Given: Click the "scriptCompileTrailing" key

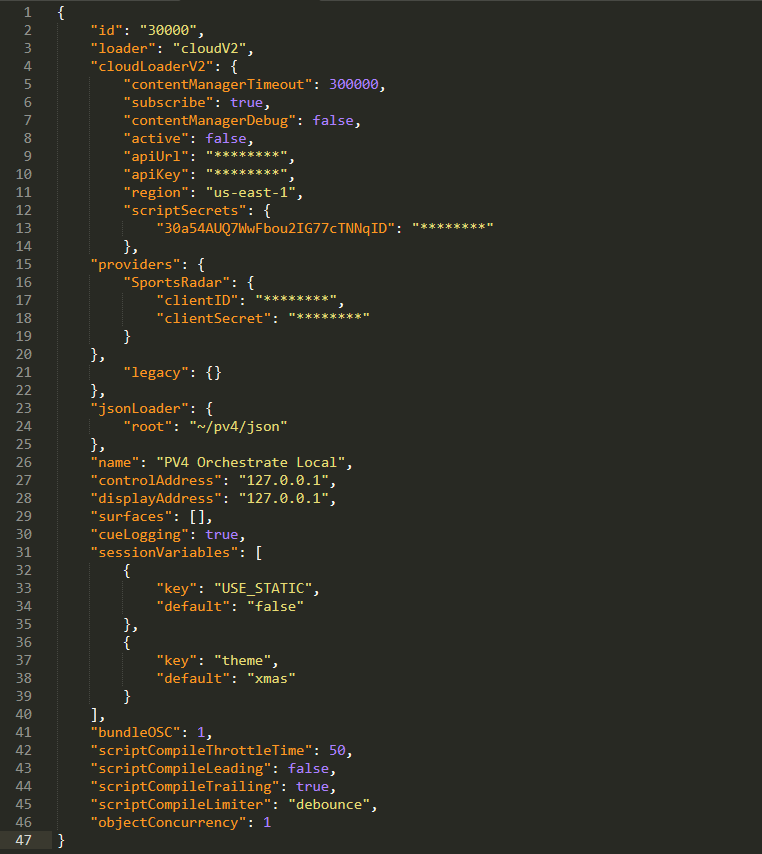Looking at the screenshot, I should [x=185, y=786].
